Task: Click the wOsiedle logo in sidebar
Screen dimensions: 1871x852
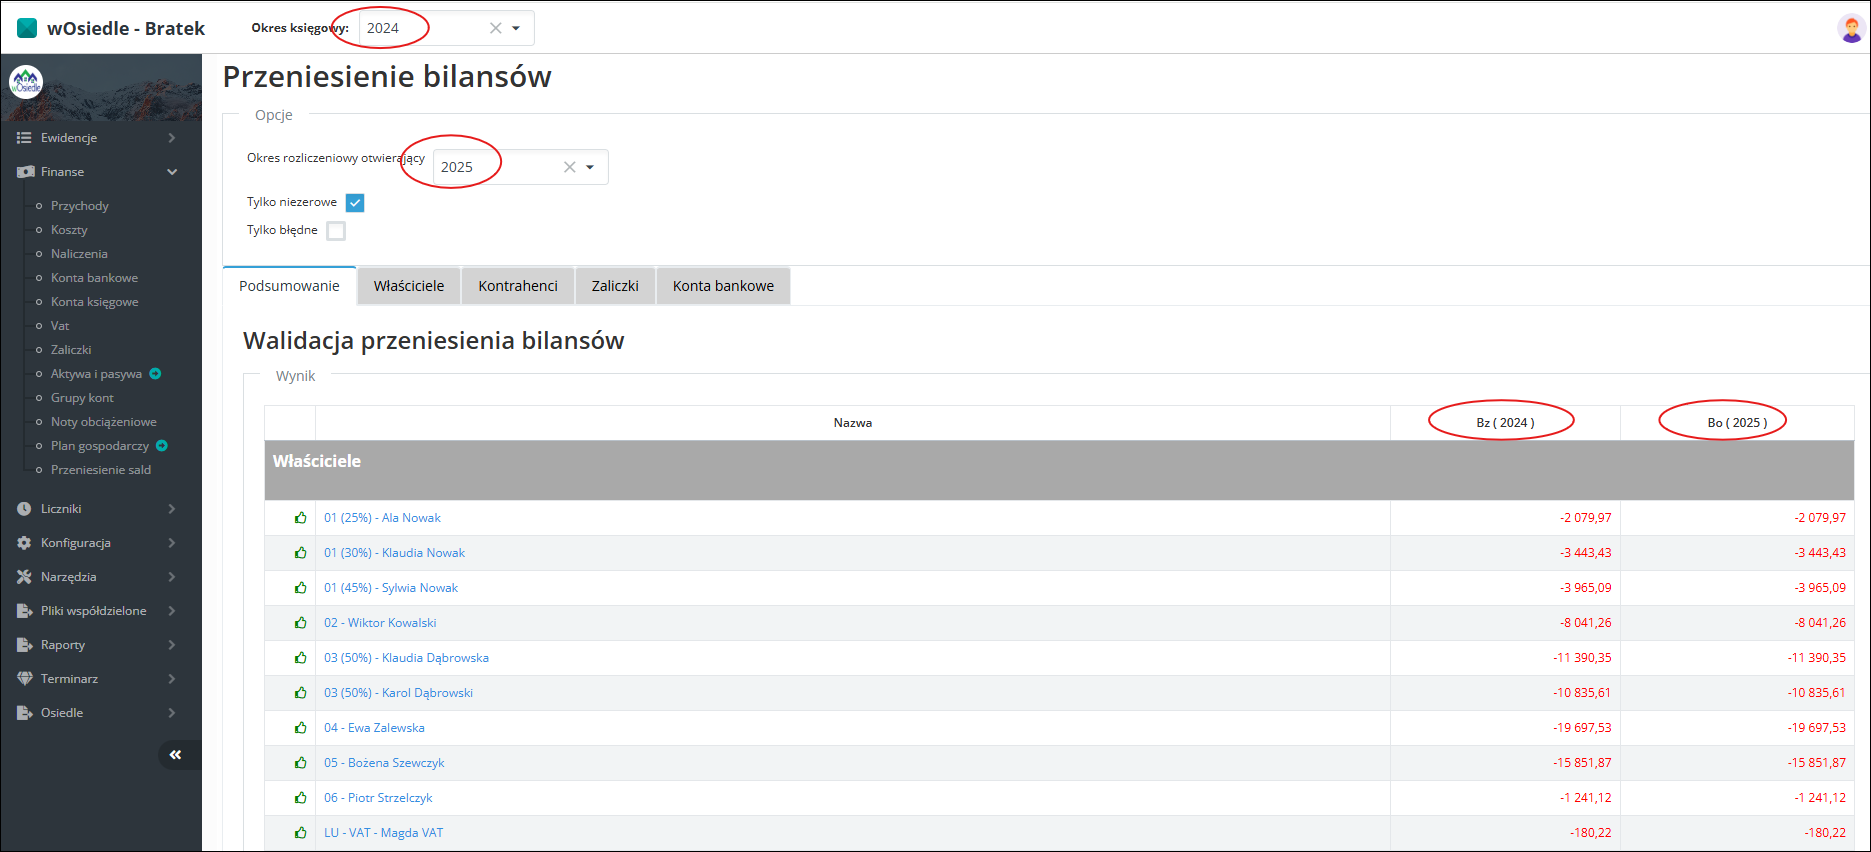Action: [x=26, y=82]
